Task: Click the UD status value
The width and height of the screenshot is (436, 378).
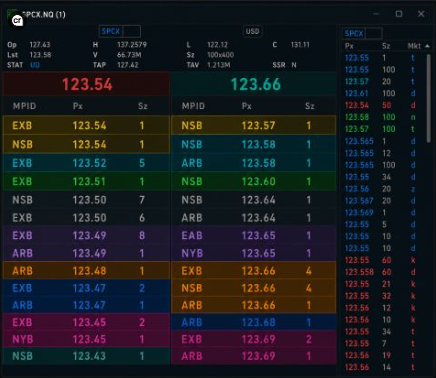Action: point(35,65)
